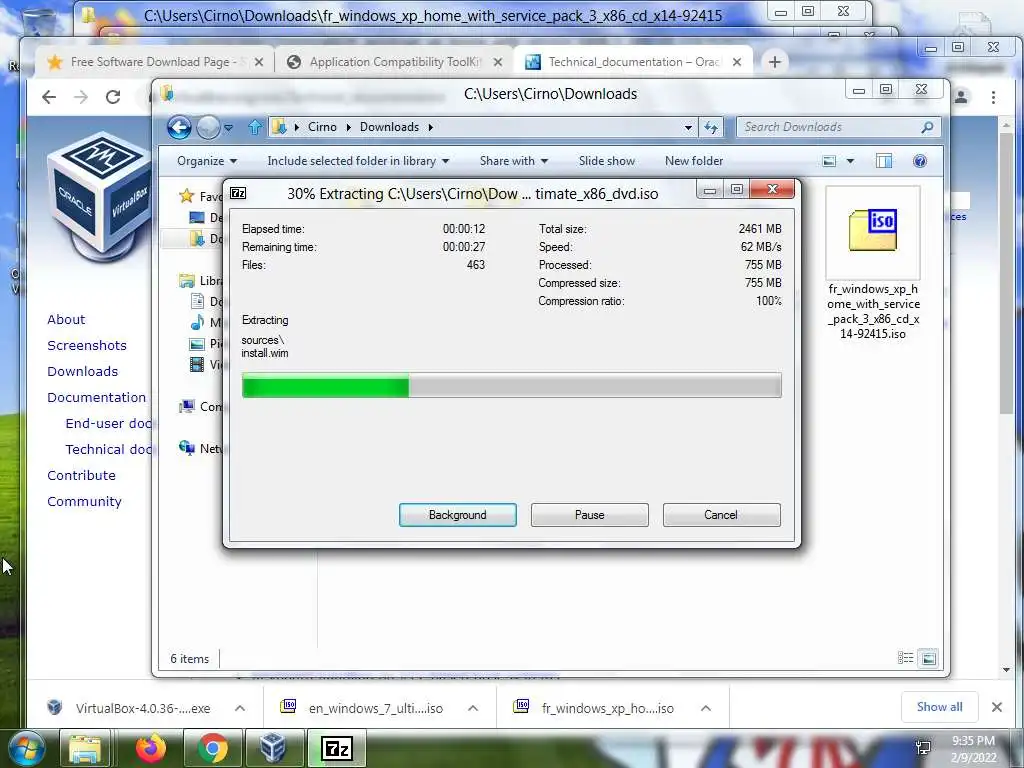Click Favorites star in navigation pane
The width and height of the screenshot is (1024, 768).
[187, 195]
